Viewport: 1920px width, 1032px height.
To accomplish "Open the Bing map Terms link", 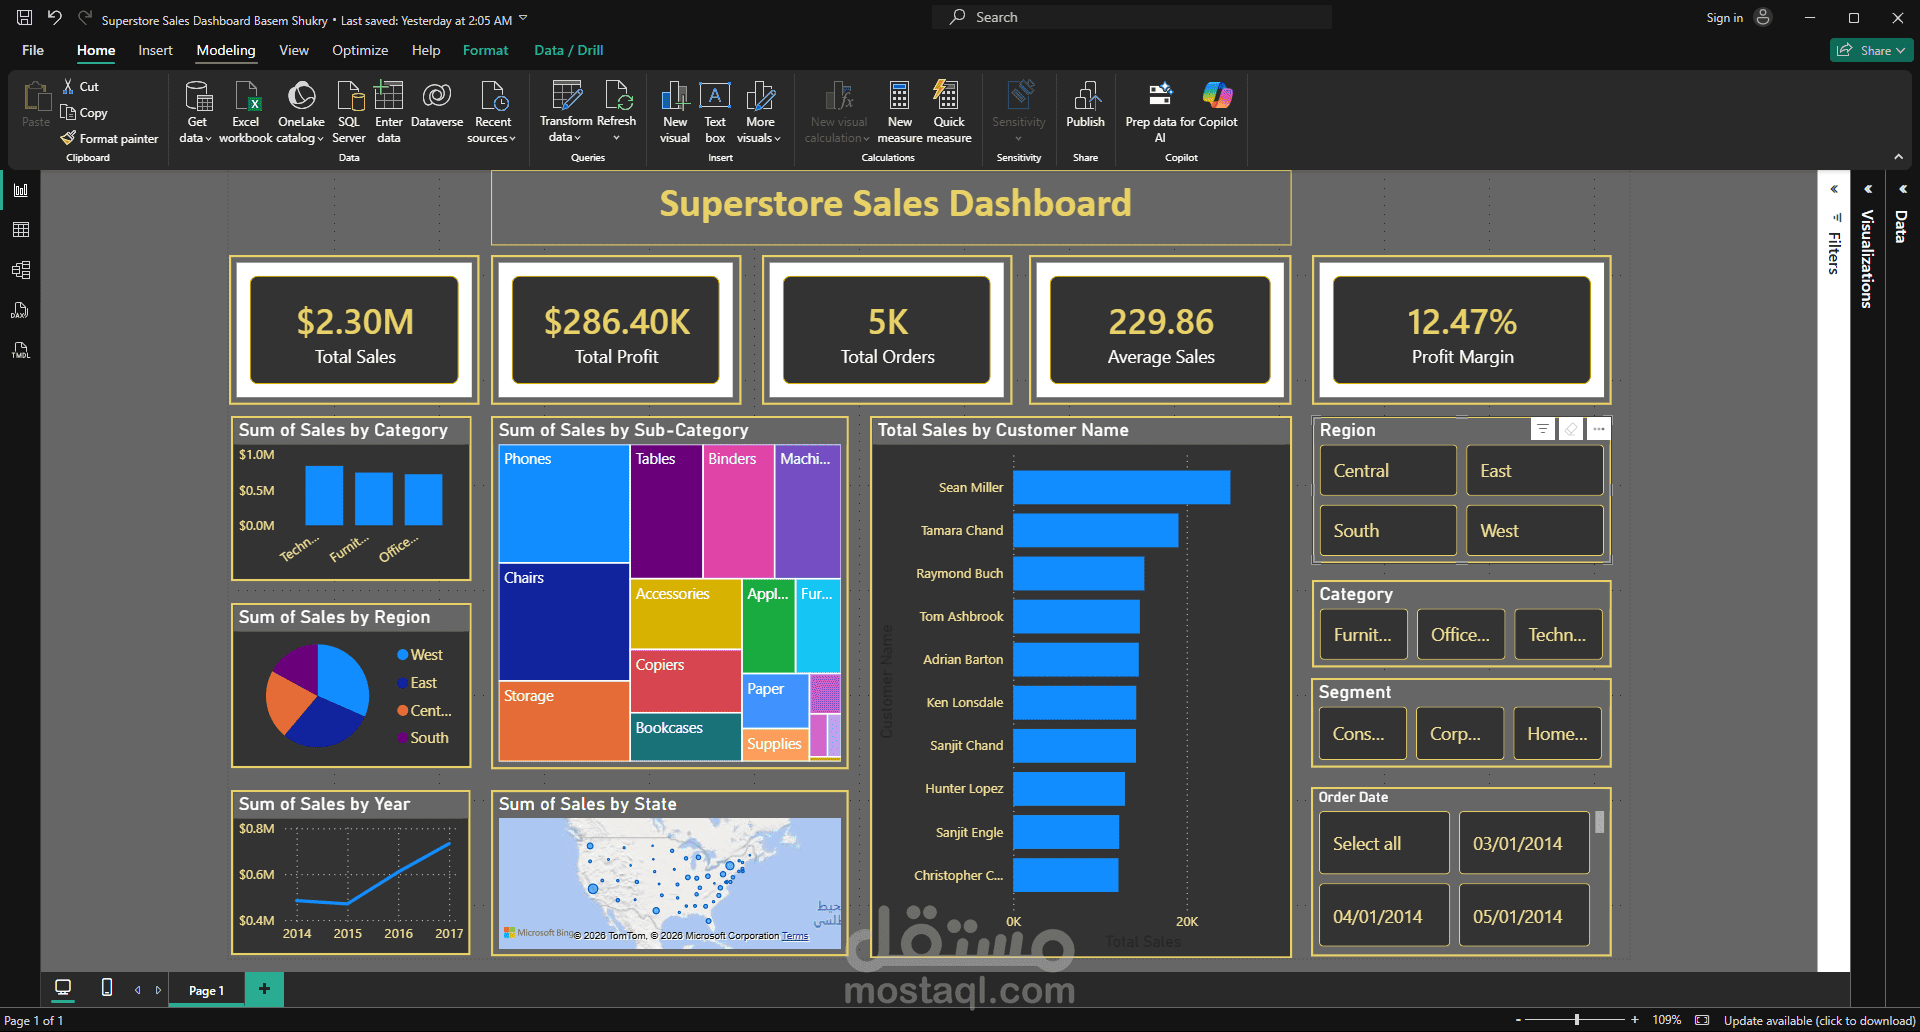I will click(795, 936).
